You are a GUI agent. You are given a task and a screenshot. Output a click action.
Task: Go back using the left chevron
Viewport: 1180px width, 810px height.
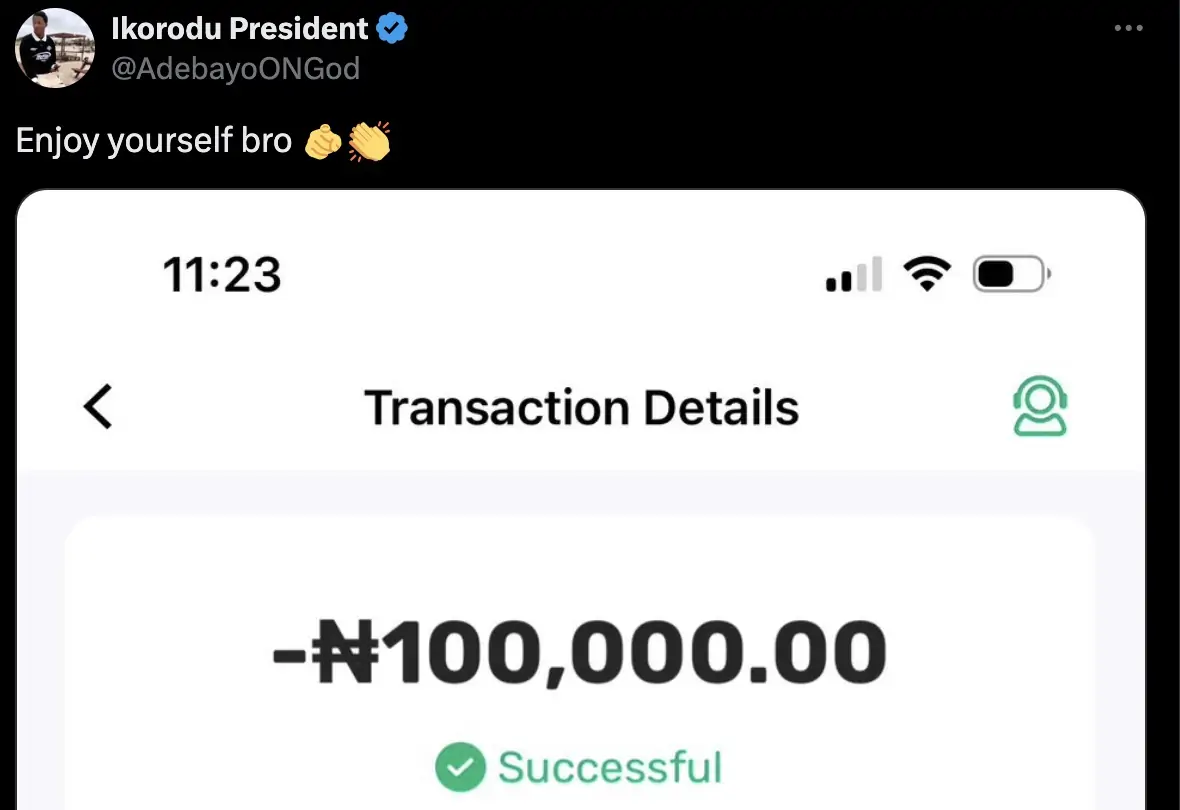tap(98, 408)
